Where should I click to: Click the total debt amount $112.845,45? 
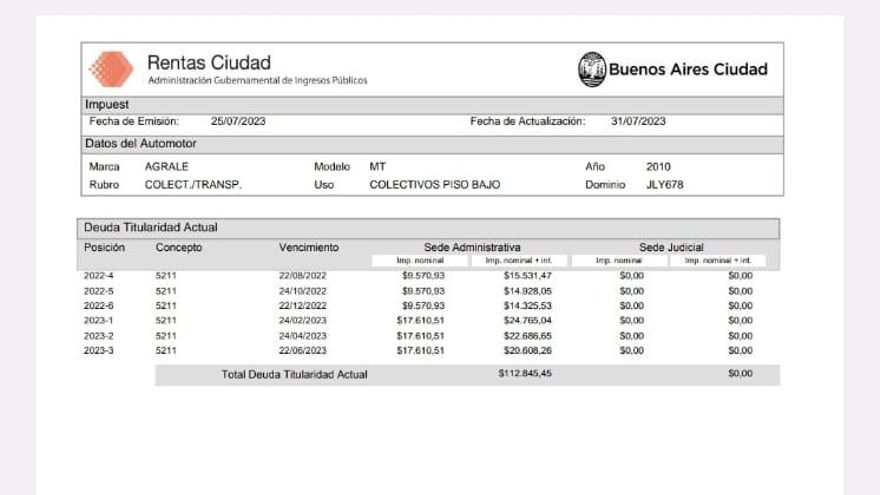525,374
